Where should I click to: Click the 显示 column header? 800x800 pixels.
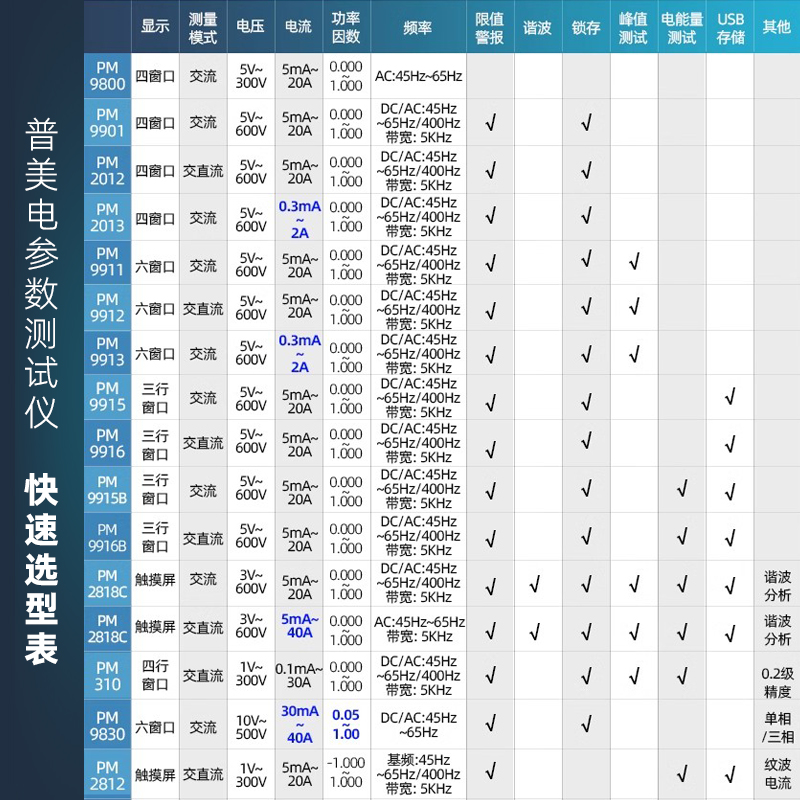pos(155,26)
